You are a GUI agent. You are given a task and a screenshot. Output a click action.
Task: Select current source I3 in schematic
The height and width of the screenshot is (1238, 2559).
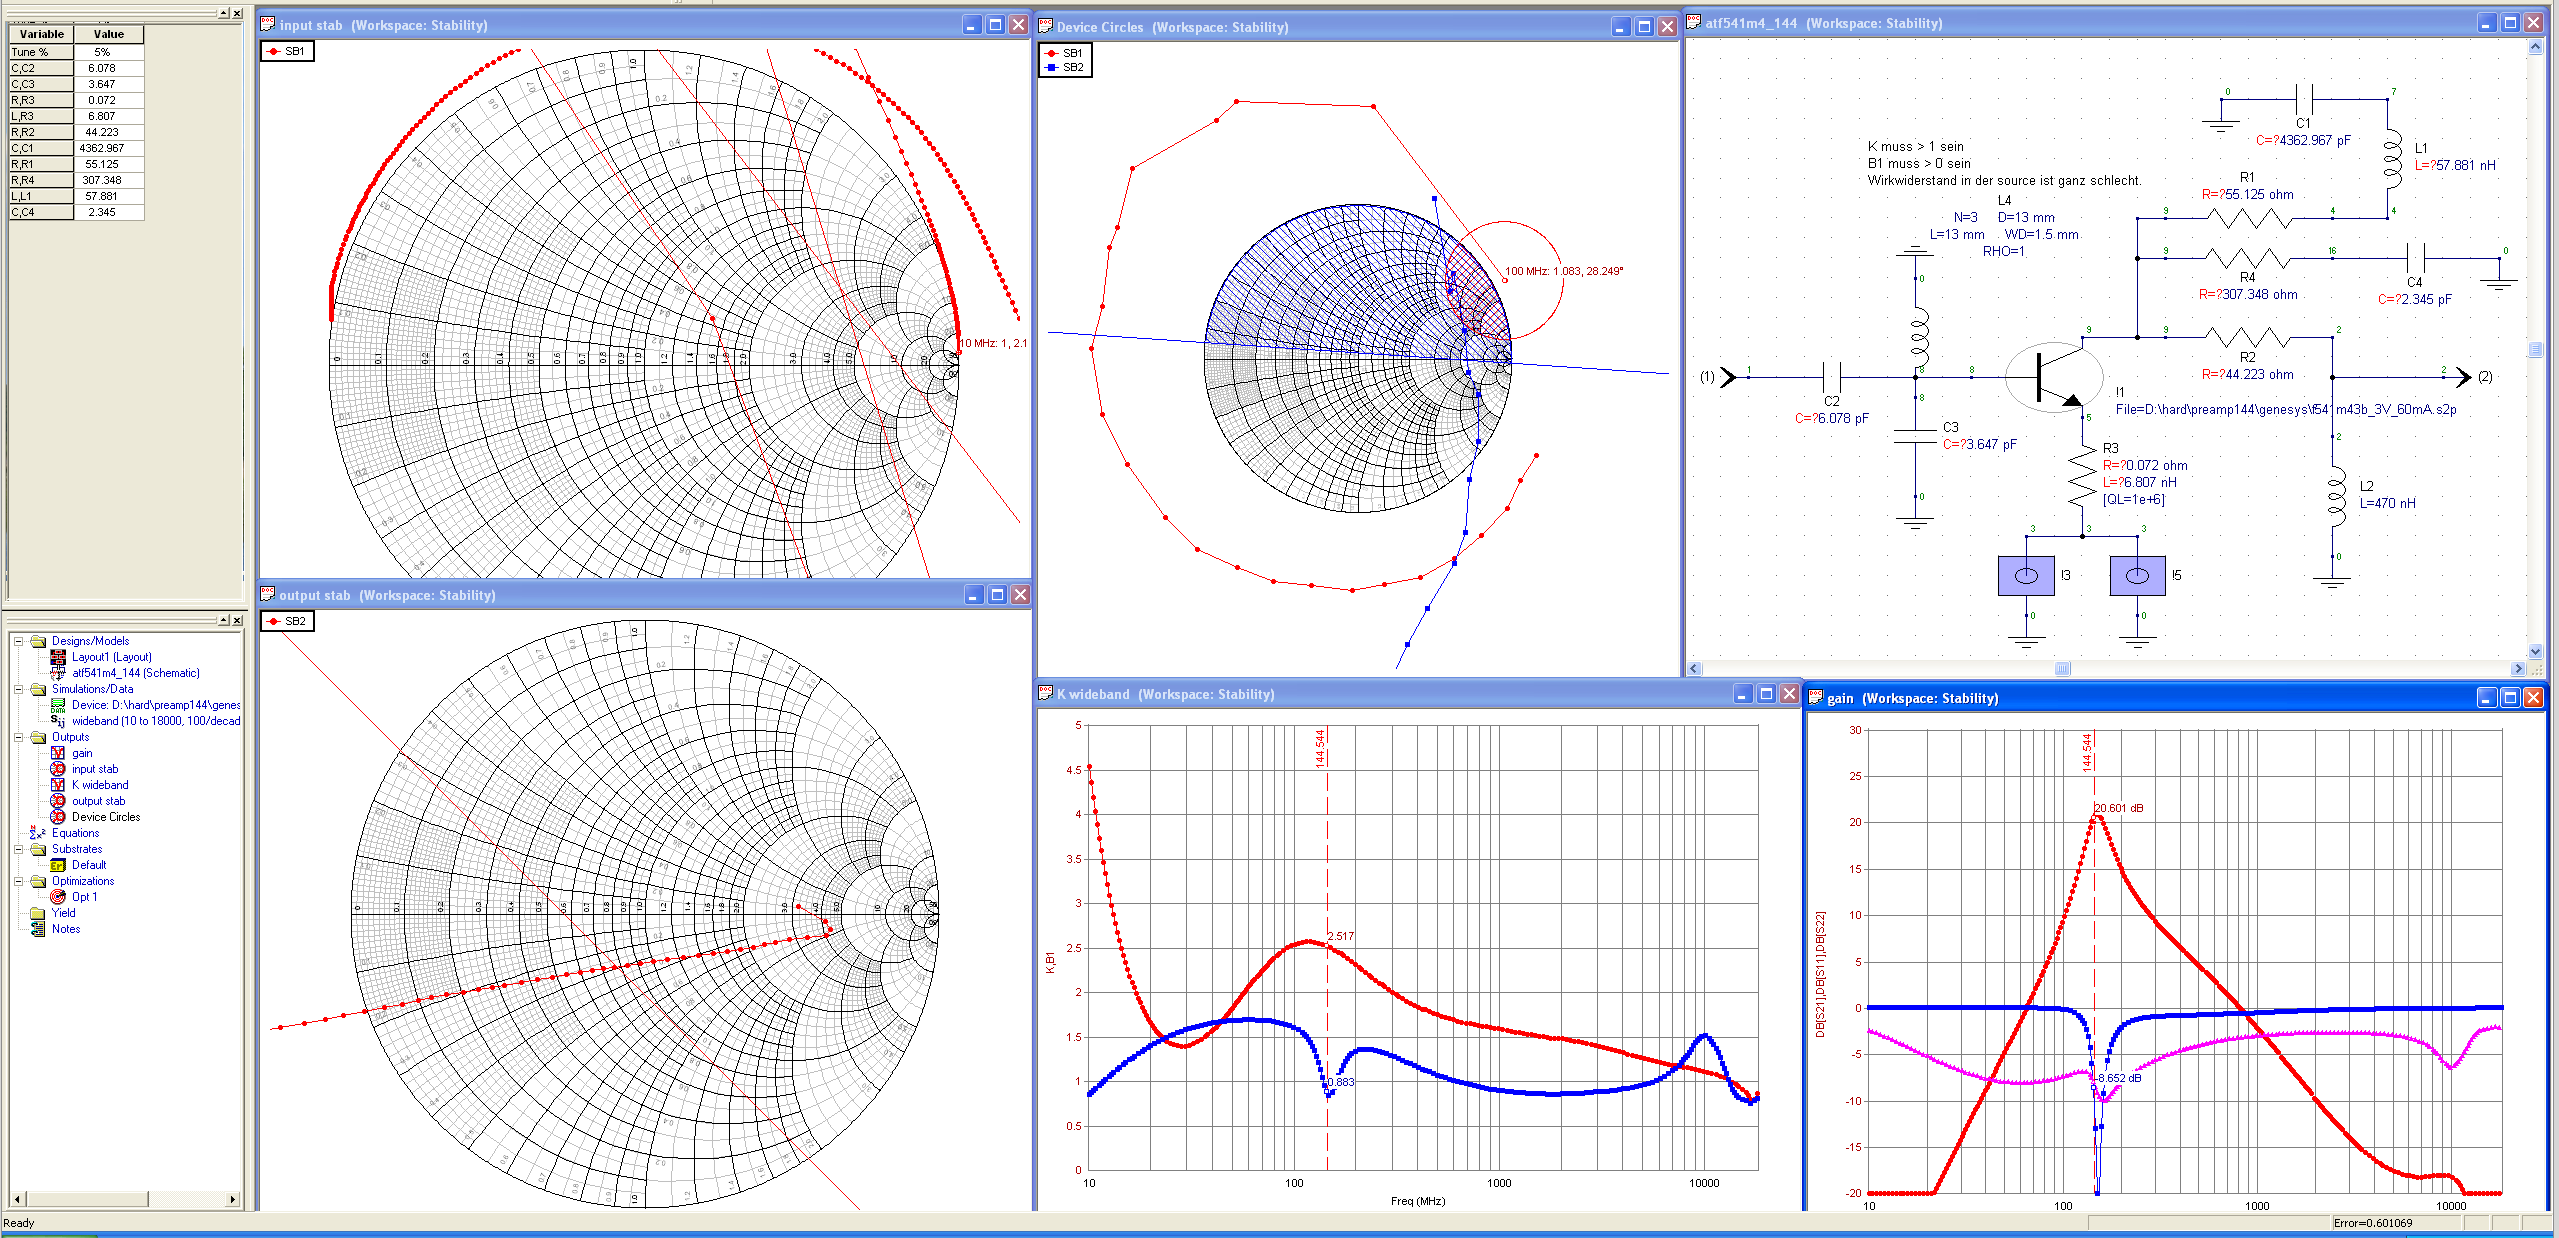(2026, 575)
